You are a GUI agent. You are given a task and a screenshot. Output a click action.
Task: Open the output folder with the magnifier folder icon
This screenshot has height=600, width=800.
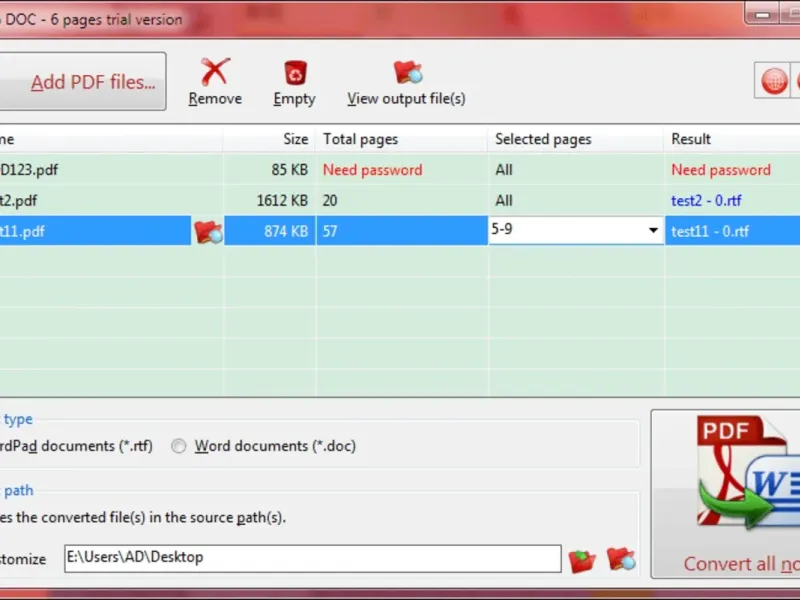pos(621,559)
